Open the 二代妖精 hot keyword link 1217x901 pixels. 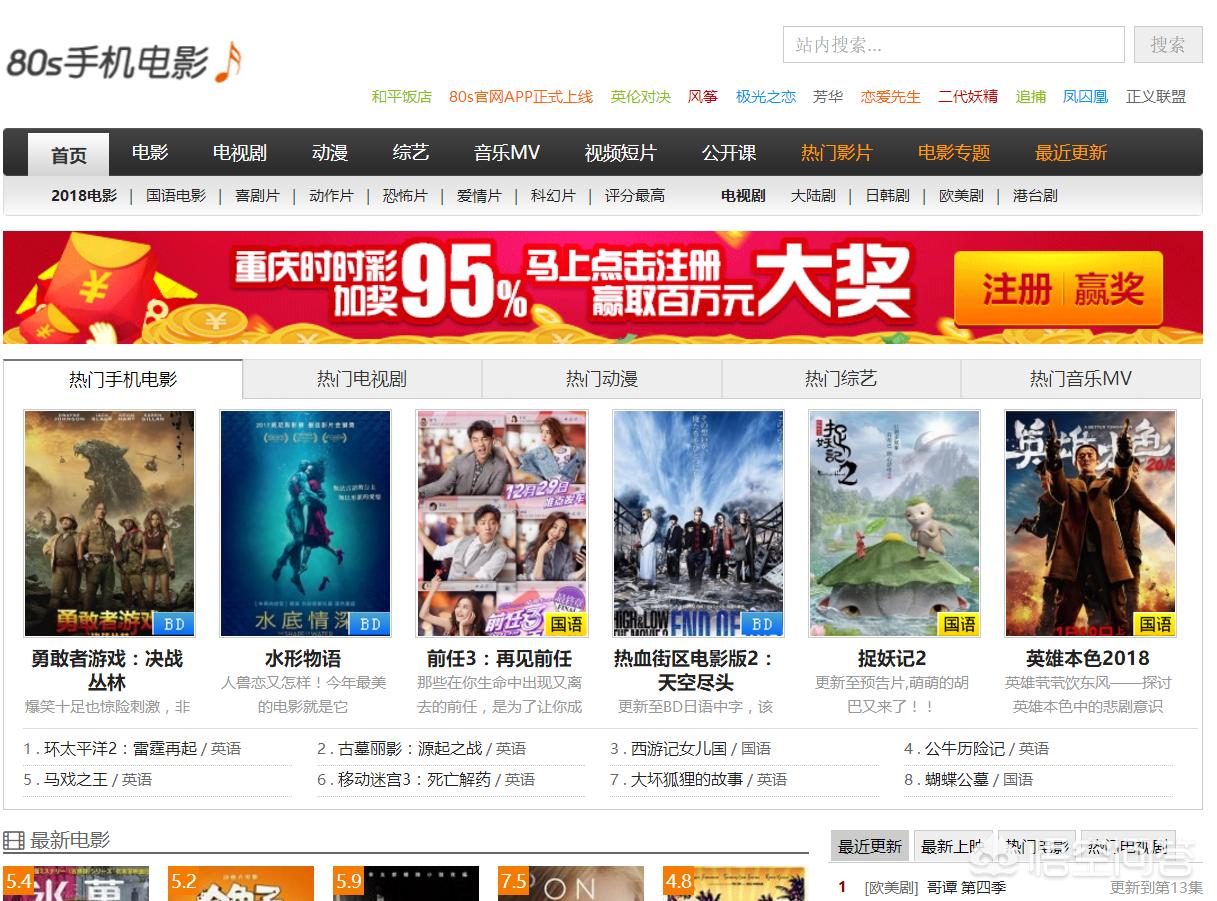(x=968, y=97)
